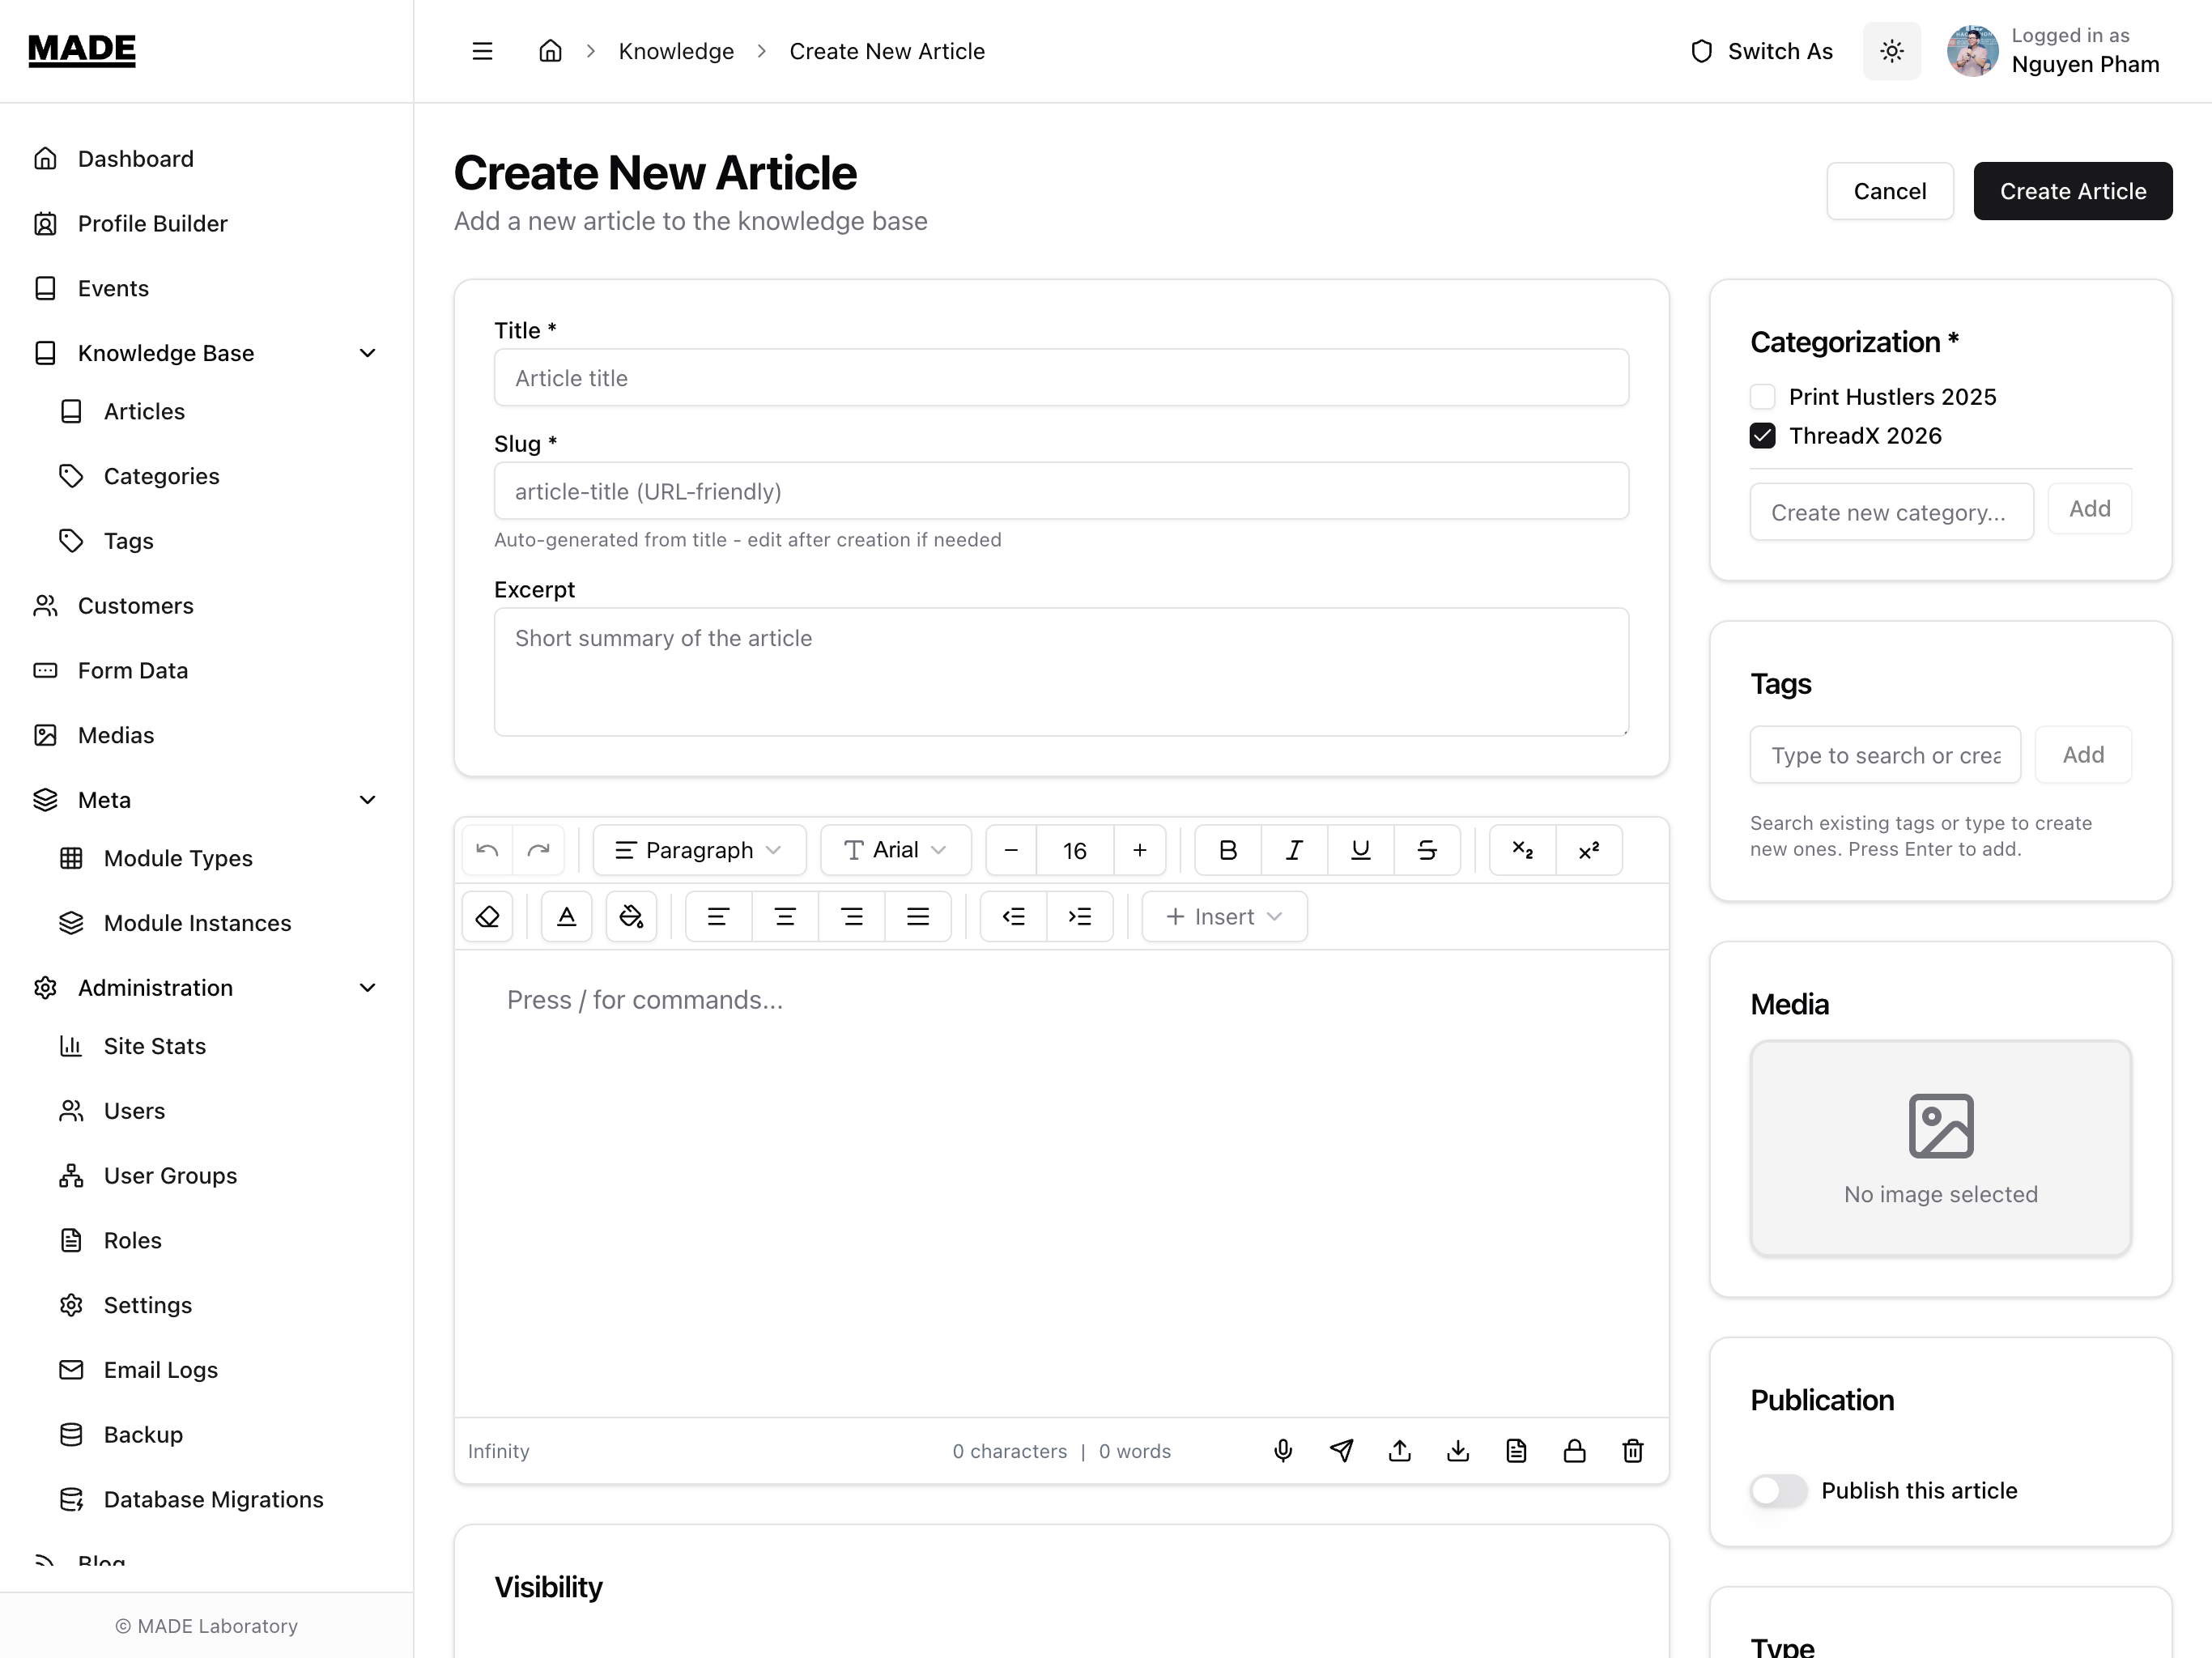Click the microphone dictation icon

(1283, 1450)
